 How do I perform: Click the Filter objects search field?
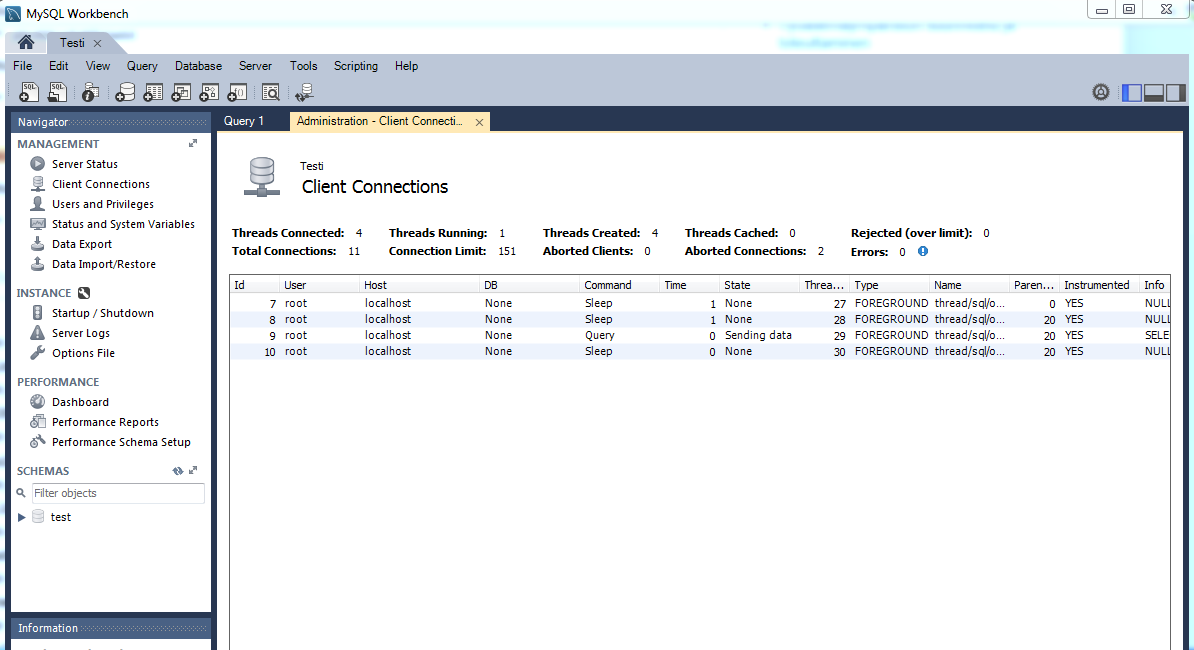(x=117, y=493)
